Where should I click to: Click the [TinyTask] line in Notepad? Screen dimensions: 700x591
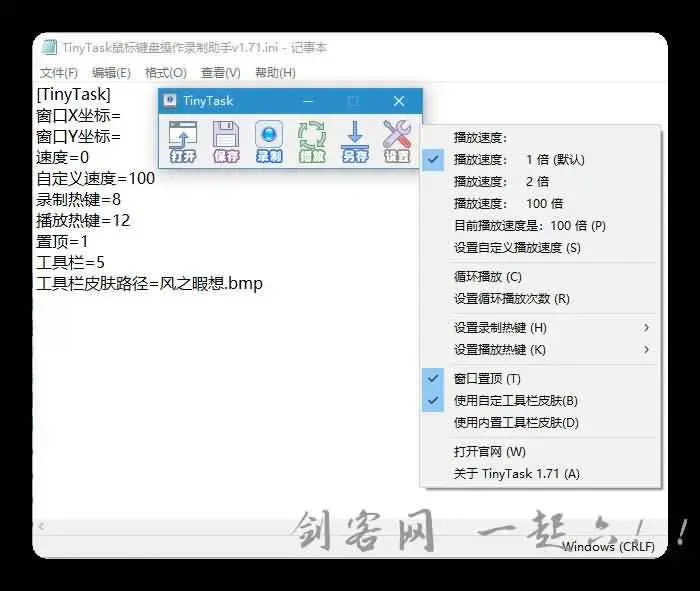(x=74, y=95)
